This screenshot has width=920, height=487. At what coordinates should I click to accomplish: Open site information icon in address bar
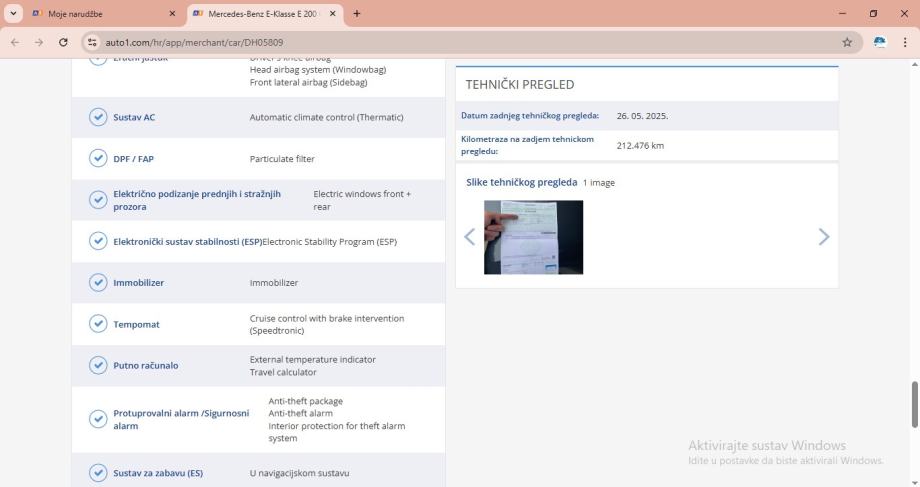coord(92,42)
